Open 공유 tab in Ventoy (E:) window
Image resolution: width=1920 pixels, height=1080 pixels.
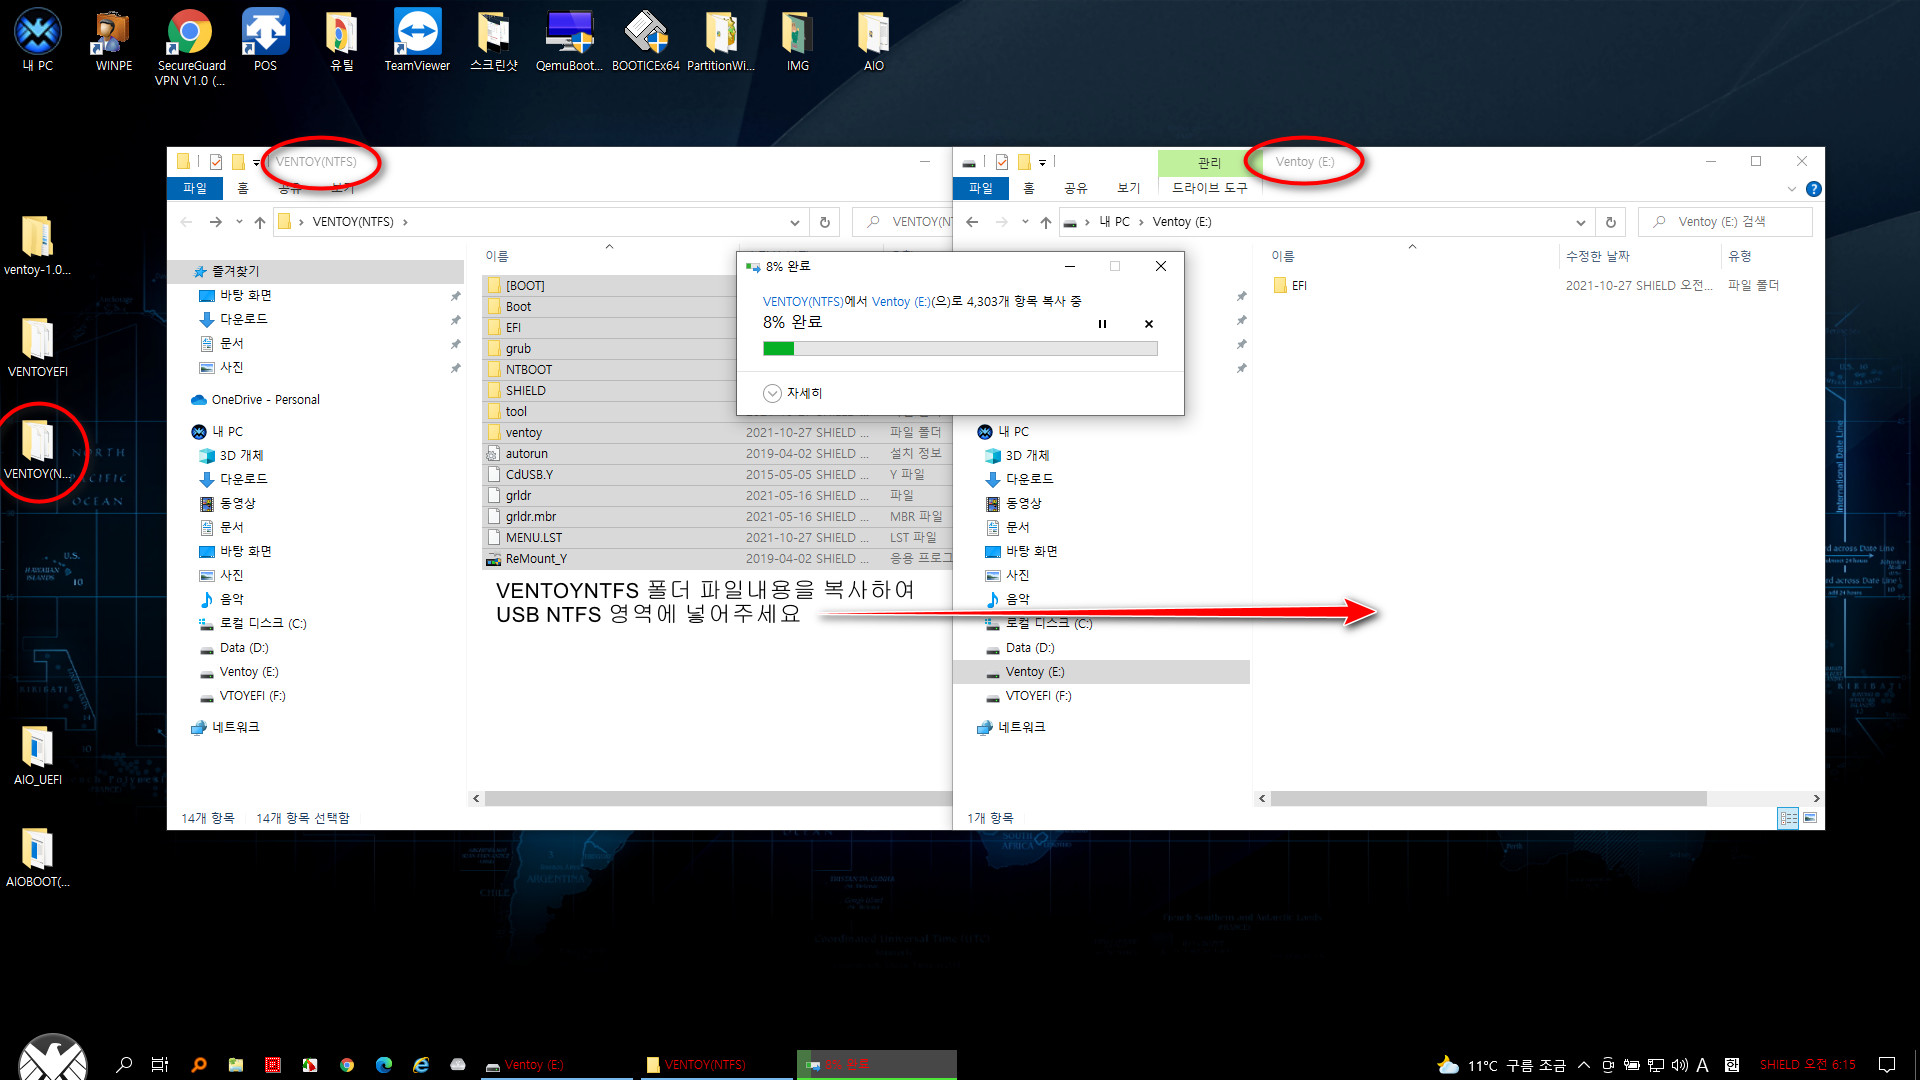(1075, 188)
